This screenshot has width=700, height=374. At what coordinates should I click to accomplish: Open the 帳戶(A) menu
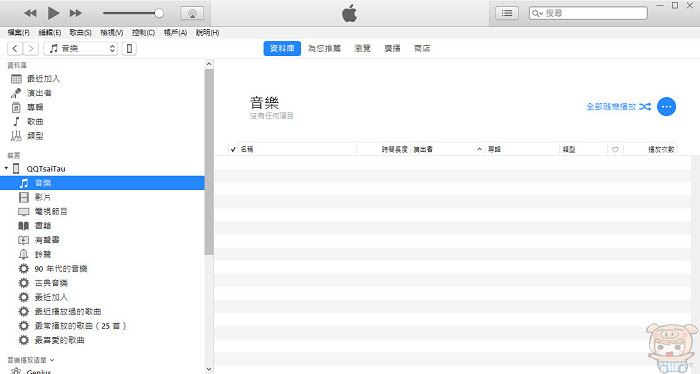point(175,33)
